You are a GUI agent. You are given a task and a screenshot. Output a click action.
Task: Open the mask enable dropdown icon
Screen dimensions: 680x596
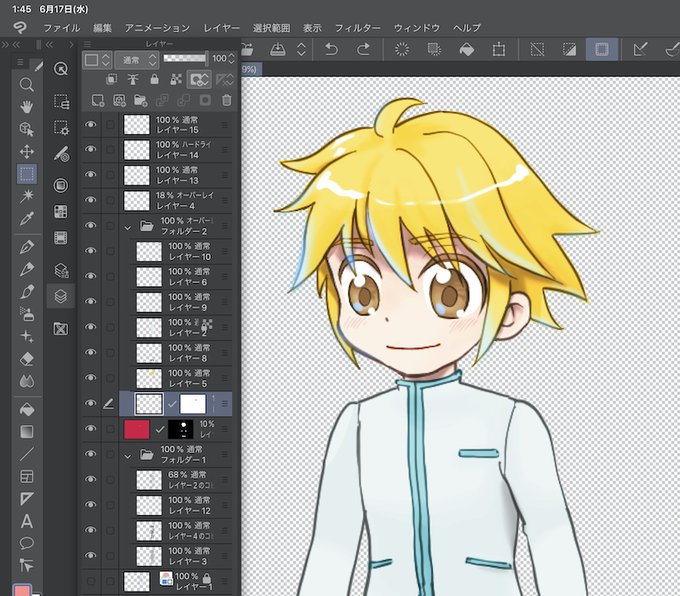coord(199,79)
